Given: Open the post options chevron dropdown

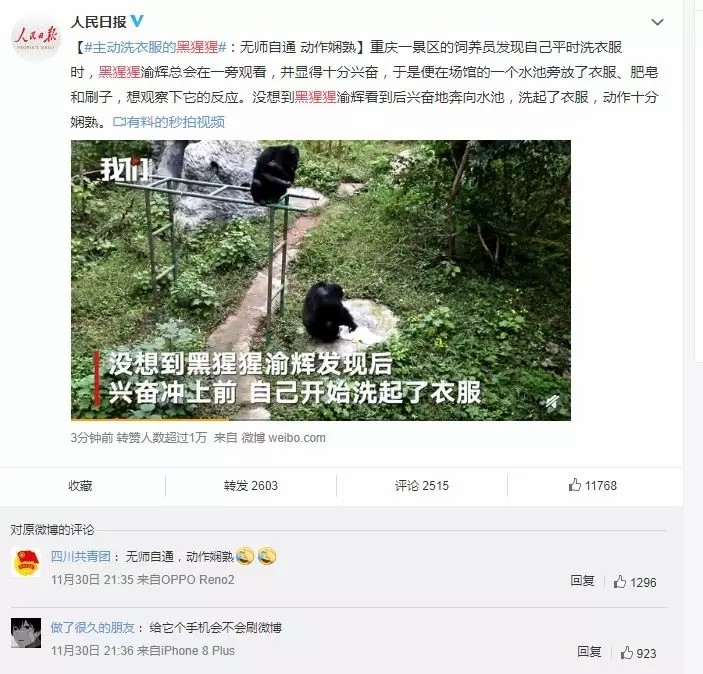Looking at the screenshot, I should (657, 22).
